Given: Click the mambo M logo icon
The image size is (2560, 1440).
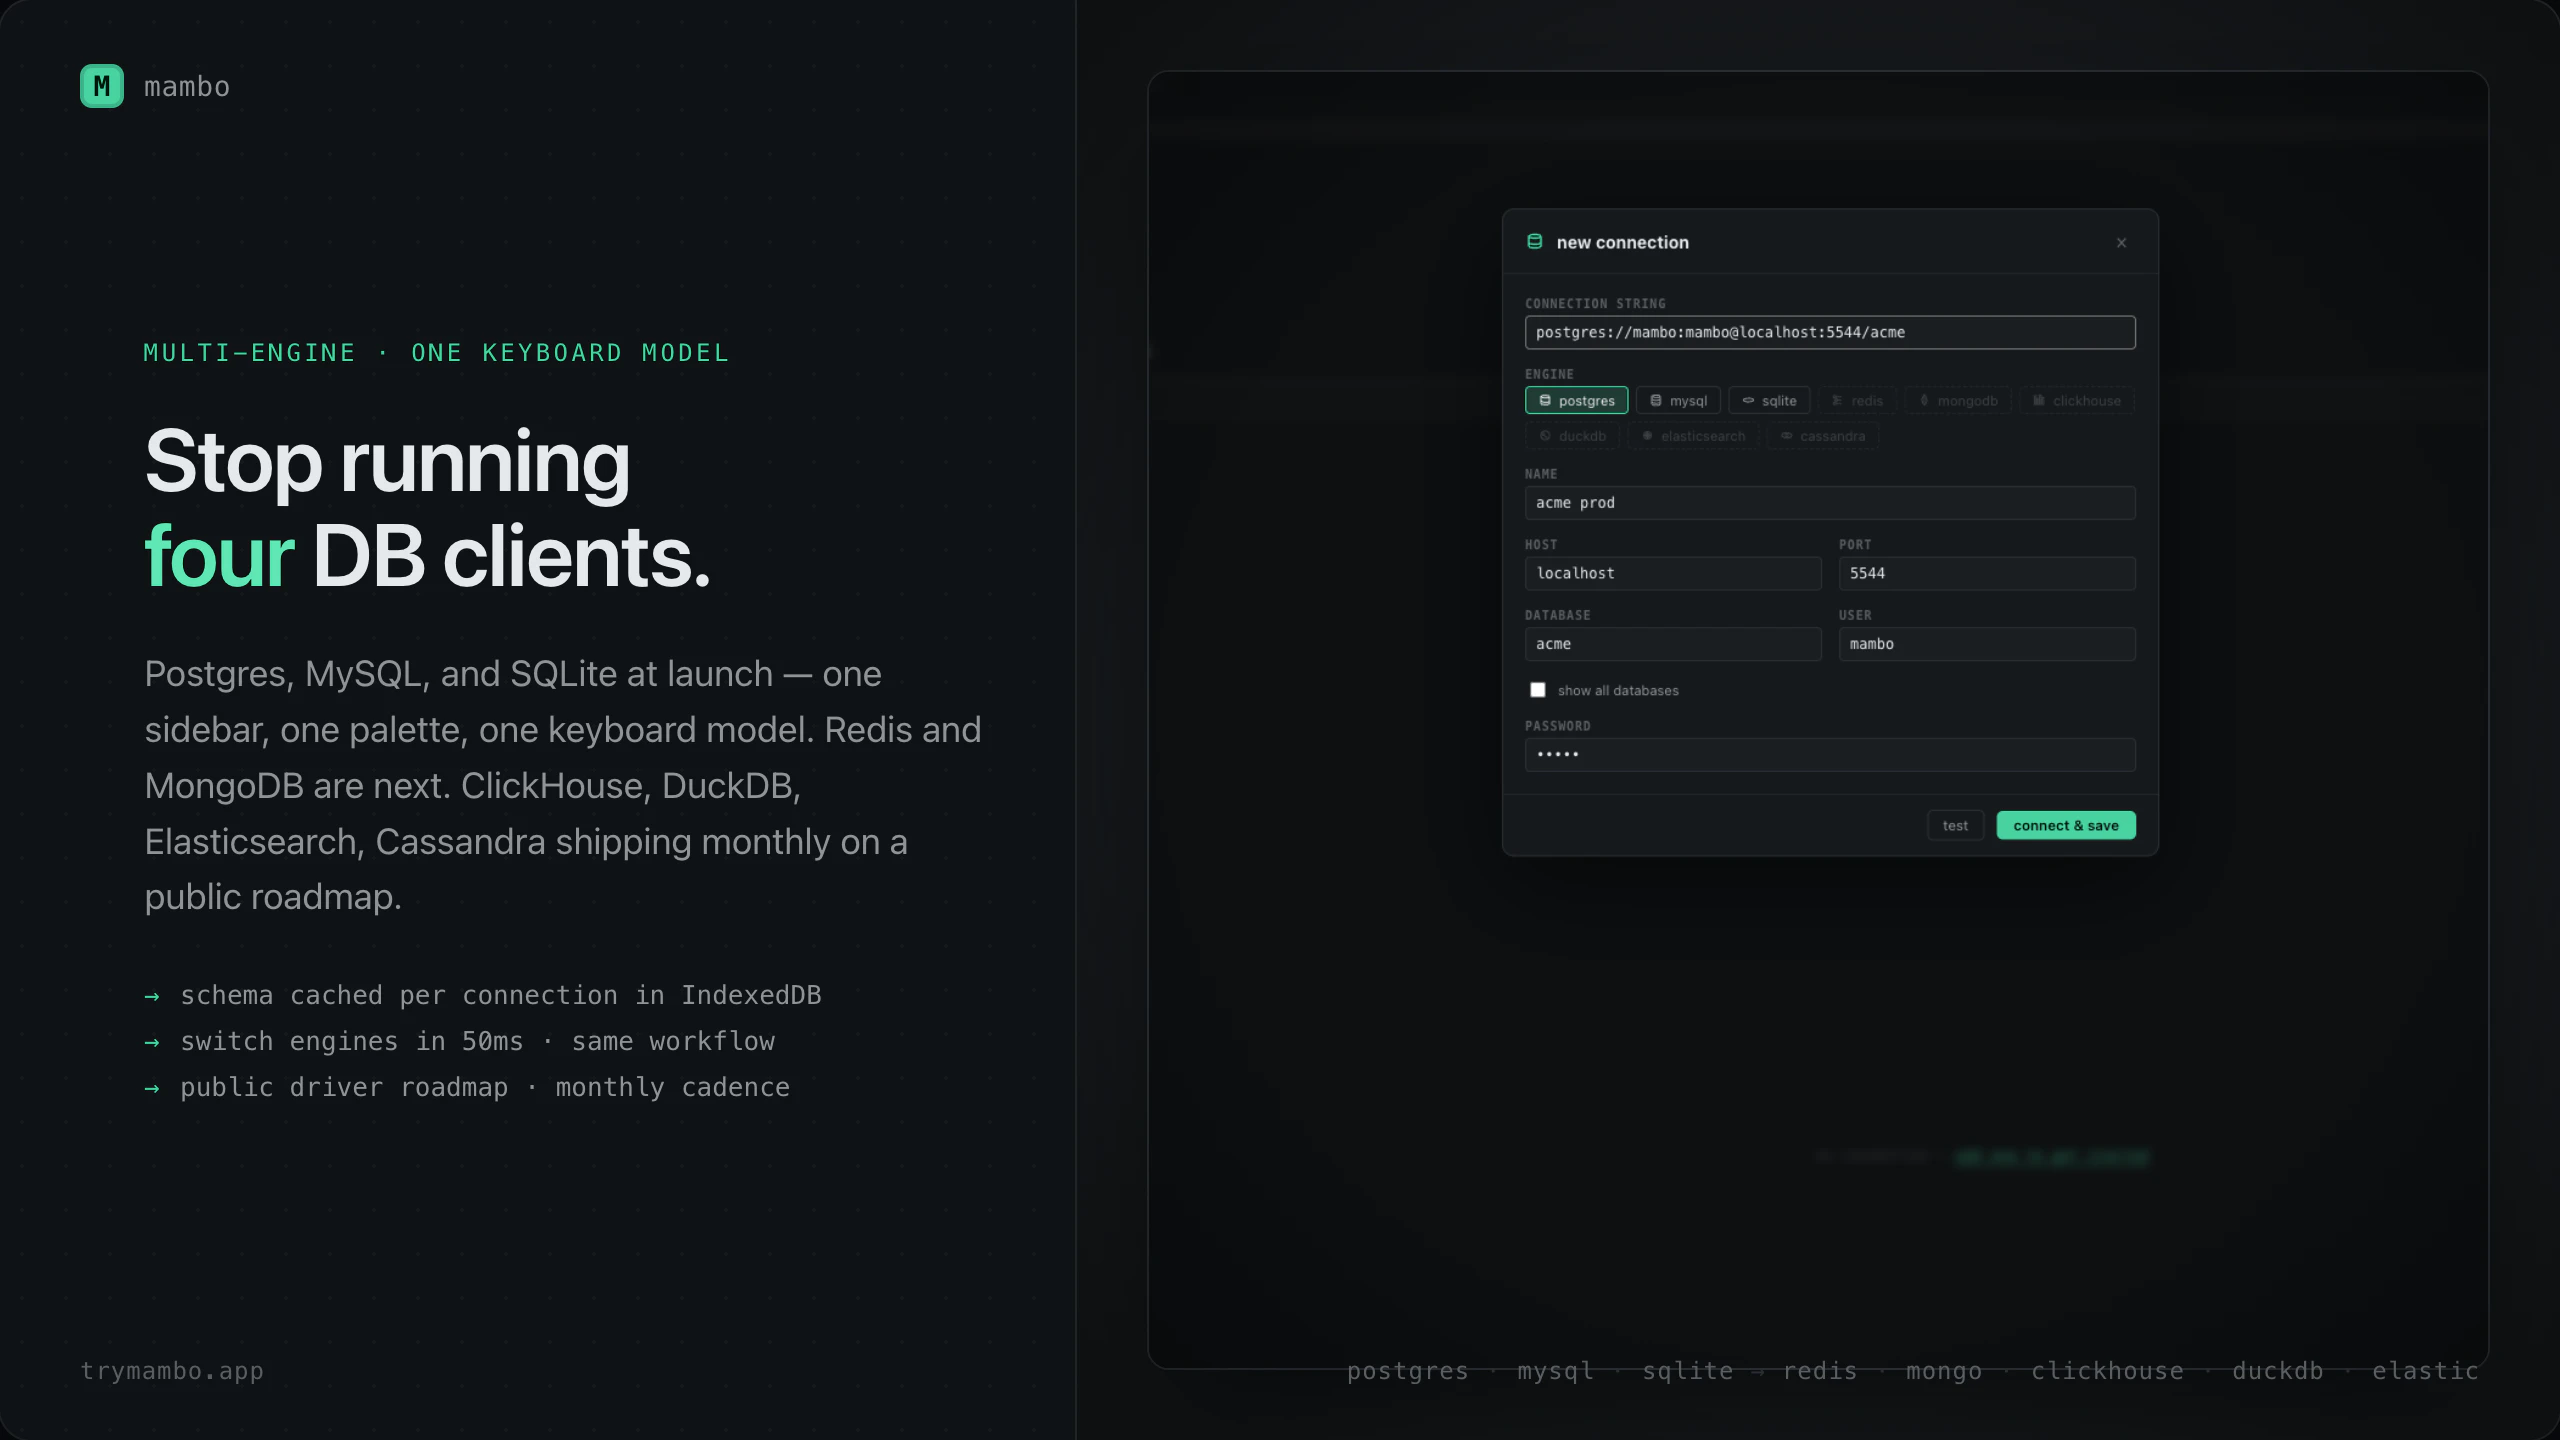Looking at the screenshot, I should [x=102, y=86].
